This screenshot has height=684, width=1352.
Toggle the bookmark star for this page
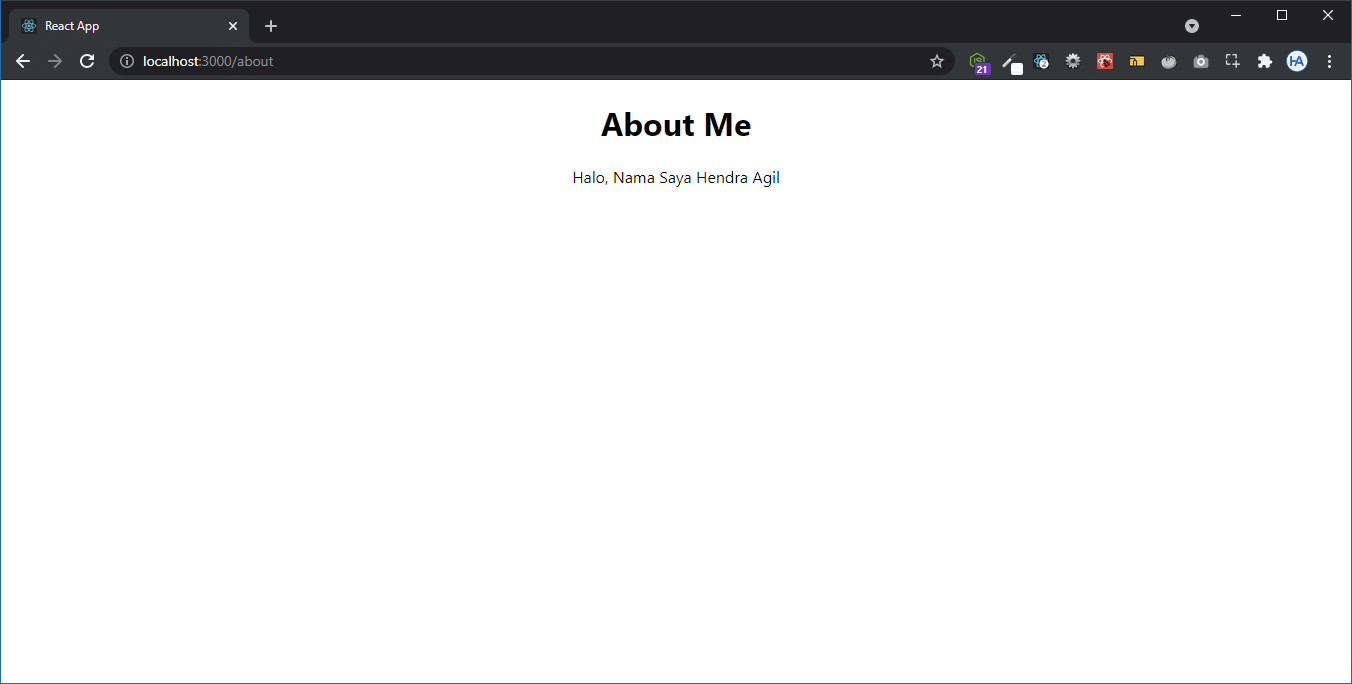point(936,61)
